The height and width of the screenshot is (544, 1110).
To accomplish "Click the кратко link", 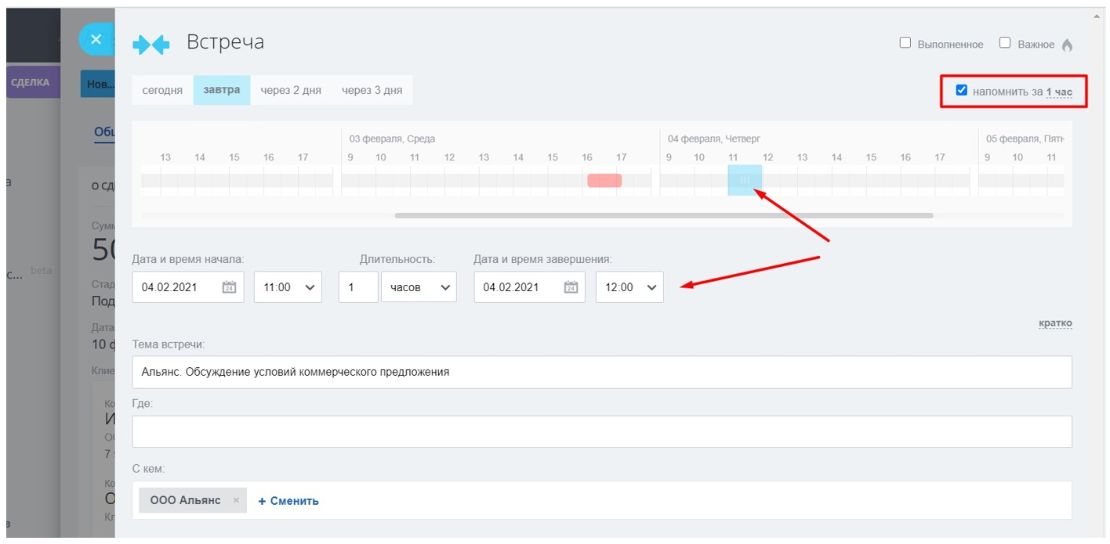I will pos(1055,323).
